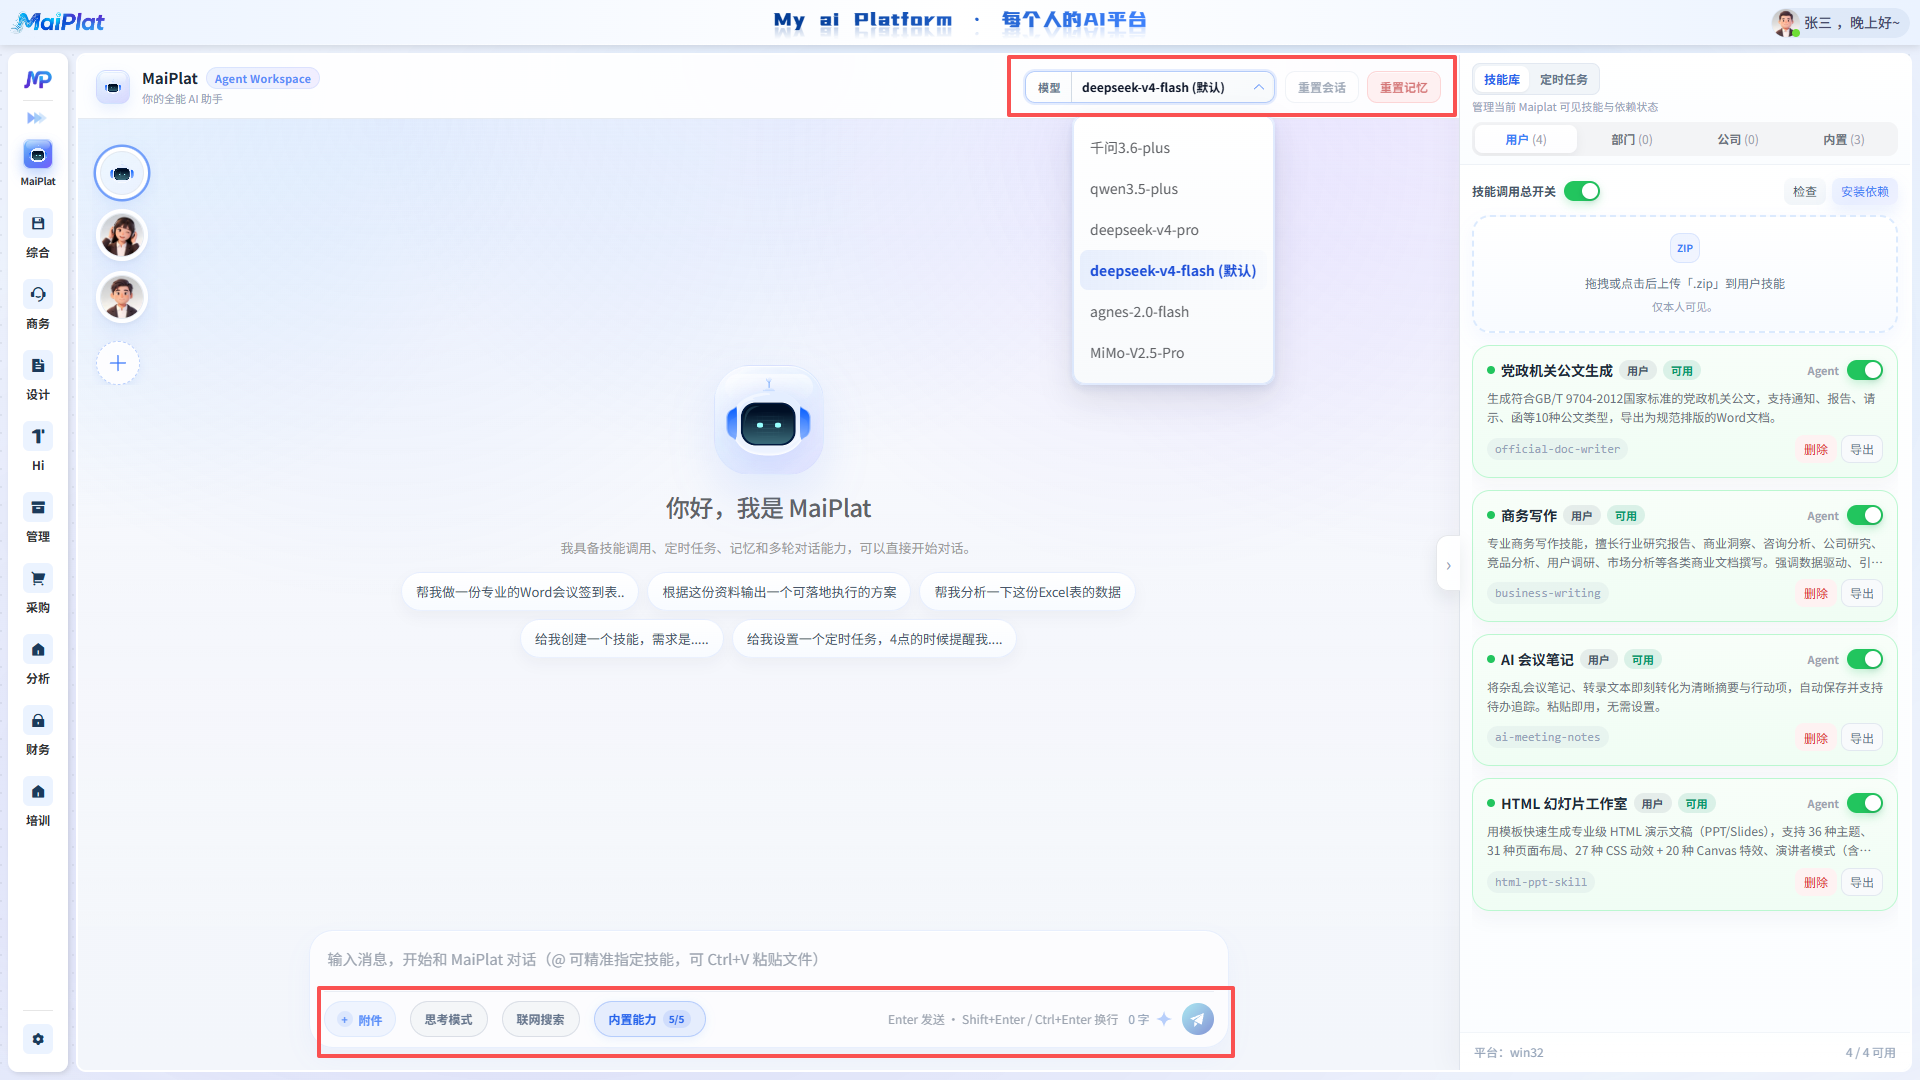The image size is (1920, 1080).
Task: Focus the message input field
Action: 768,959
